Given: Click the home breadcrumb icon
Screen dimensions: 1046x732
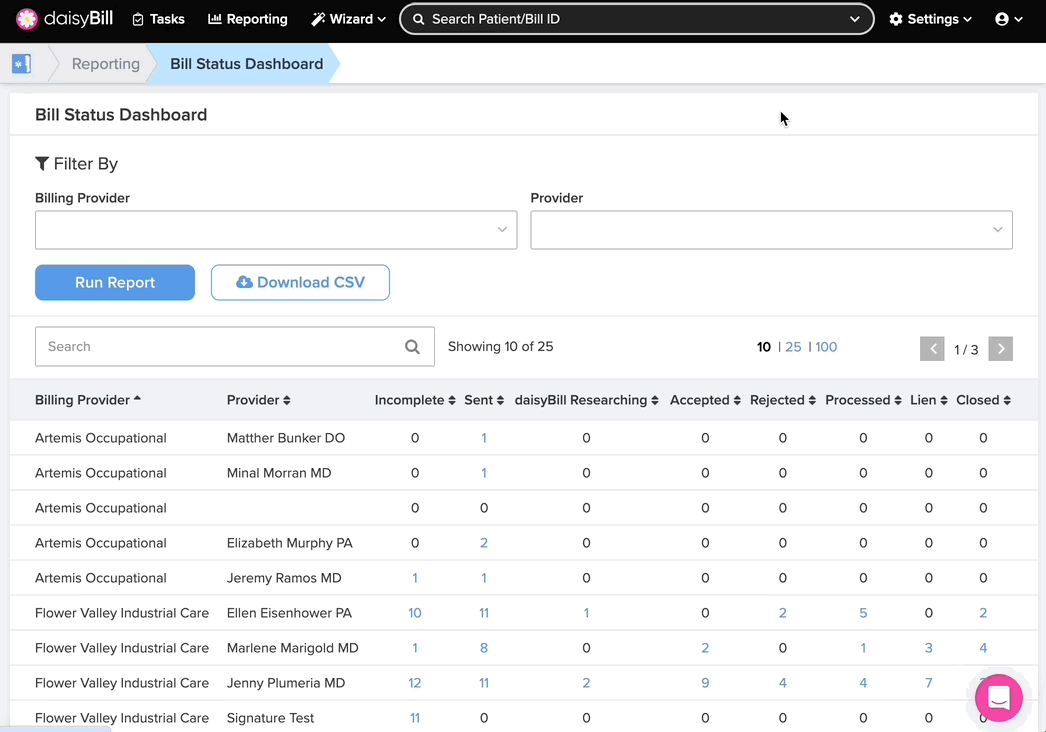Looking at the screenshot, I should click(x=21, y=64).
